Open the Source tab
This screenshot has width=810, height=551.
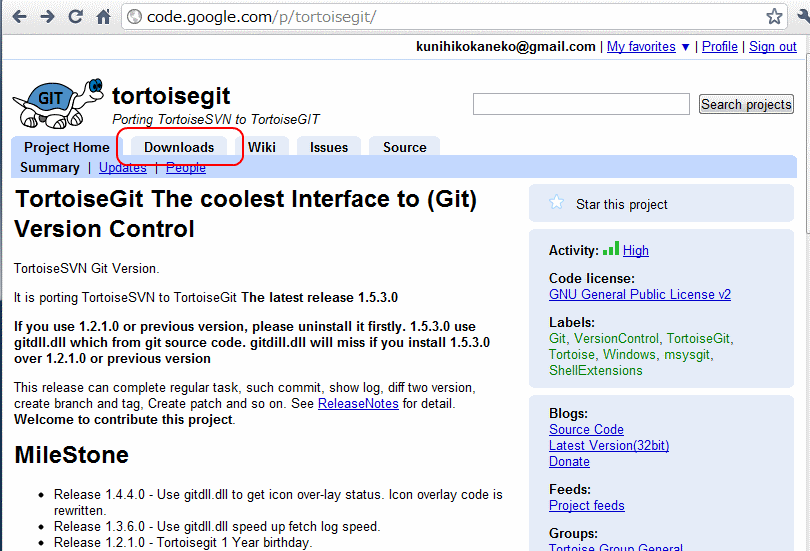[x=404, y=147]
